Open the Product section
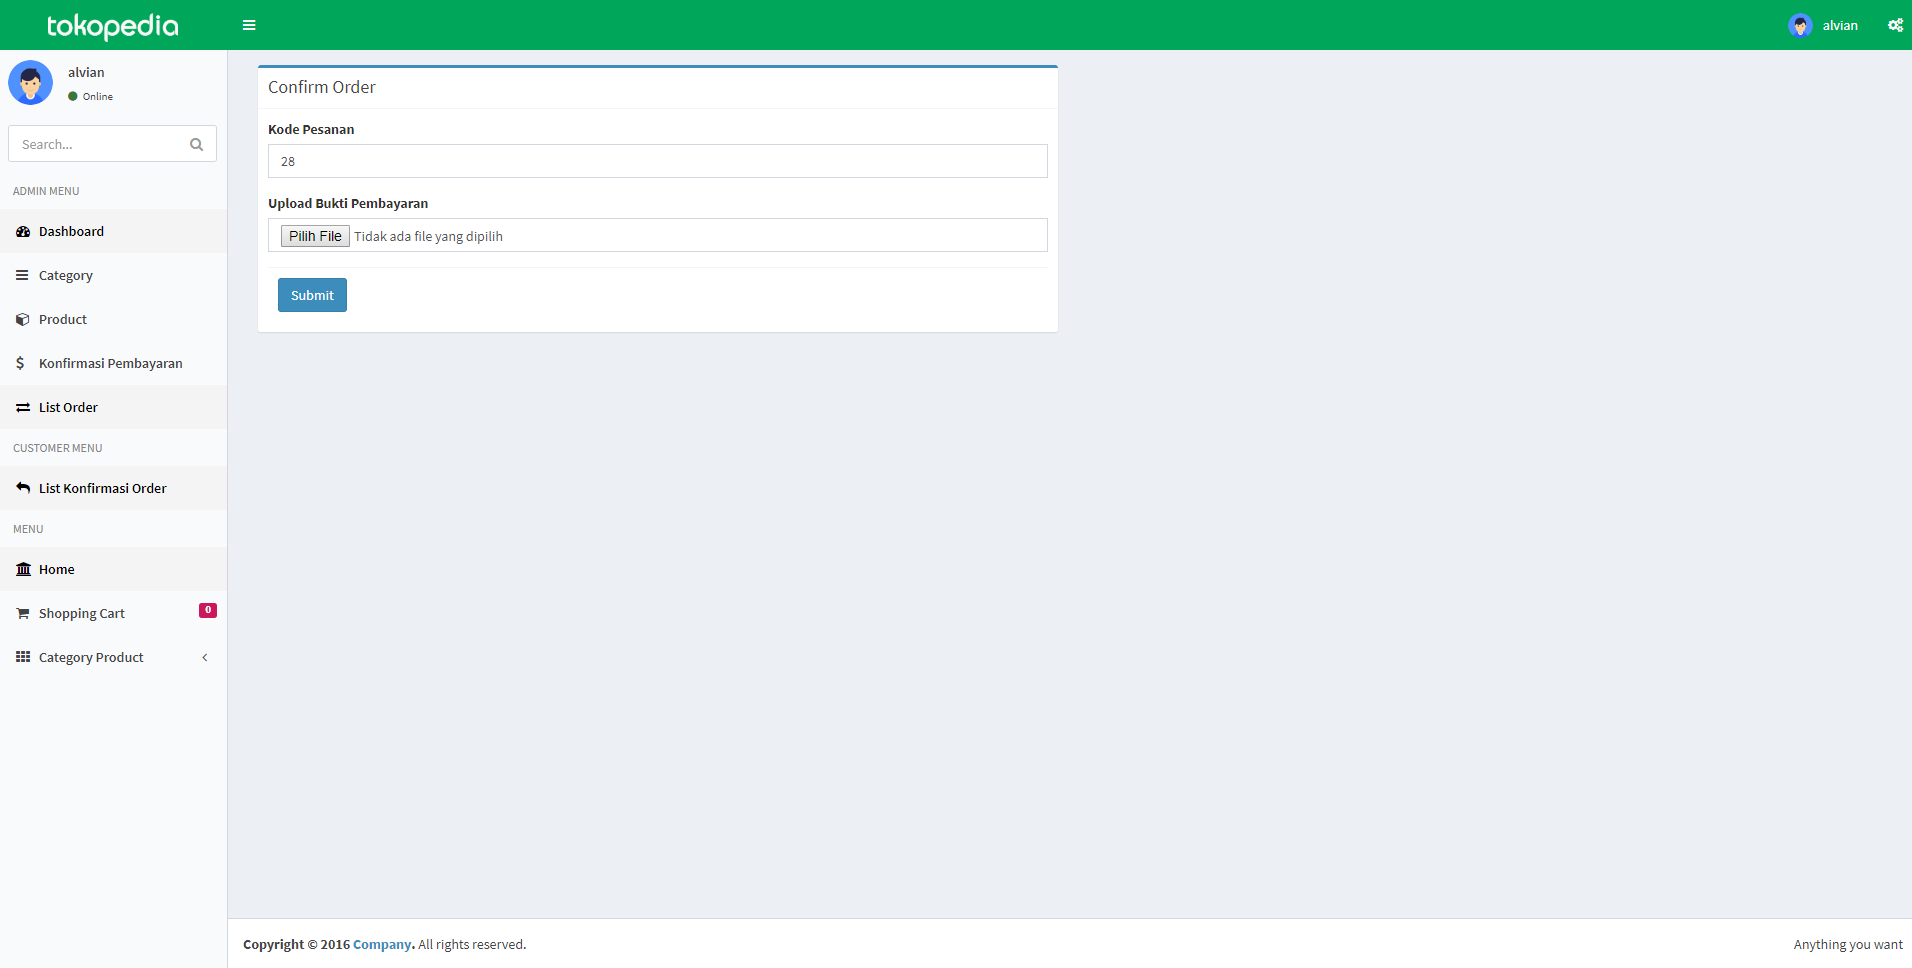The image size is (1912, 968). pyautogui.click(x=22, y=319)
